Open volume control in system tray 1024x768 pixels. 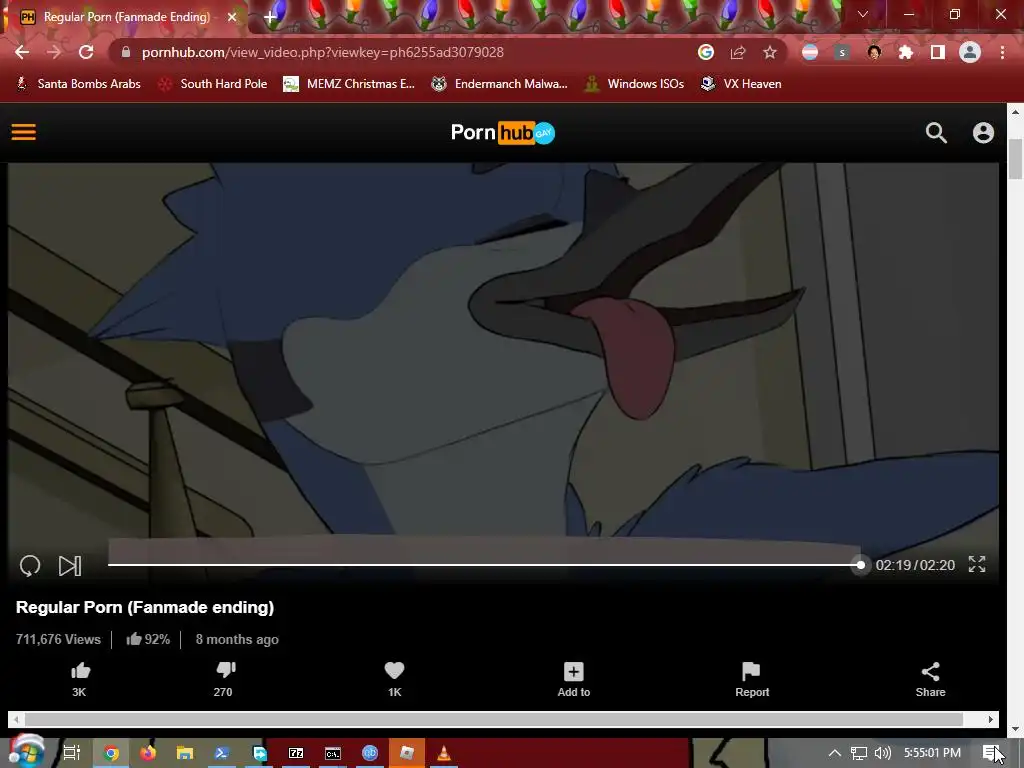coord(882,753)
